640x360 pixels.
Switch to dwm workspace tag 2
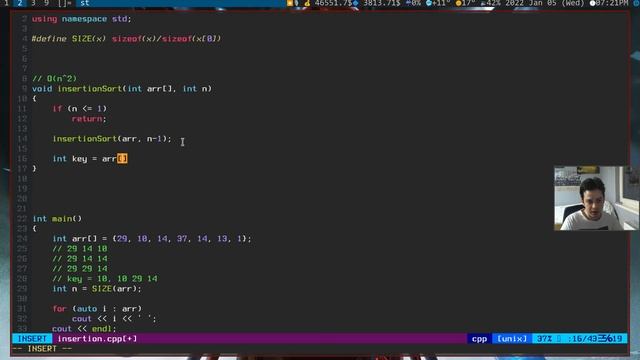[x=19, y=3]
